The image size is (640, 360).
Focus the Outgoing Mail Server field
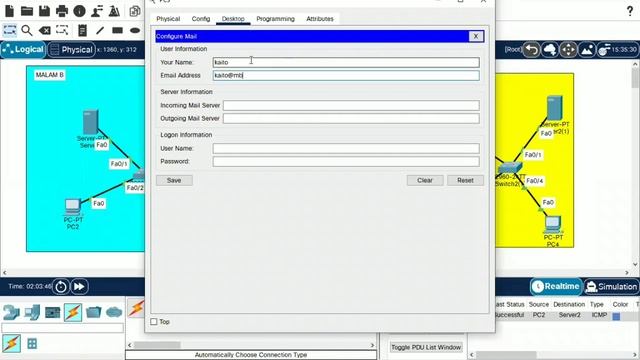click(x=351, y=118)
